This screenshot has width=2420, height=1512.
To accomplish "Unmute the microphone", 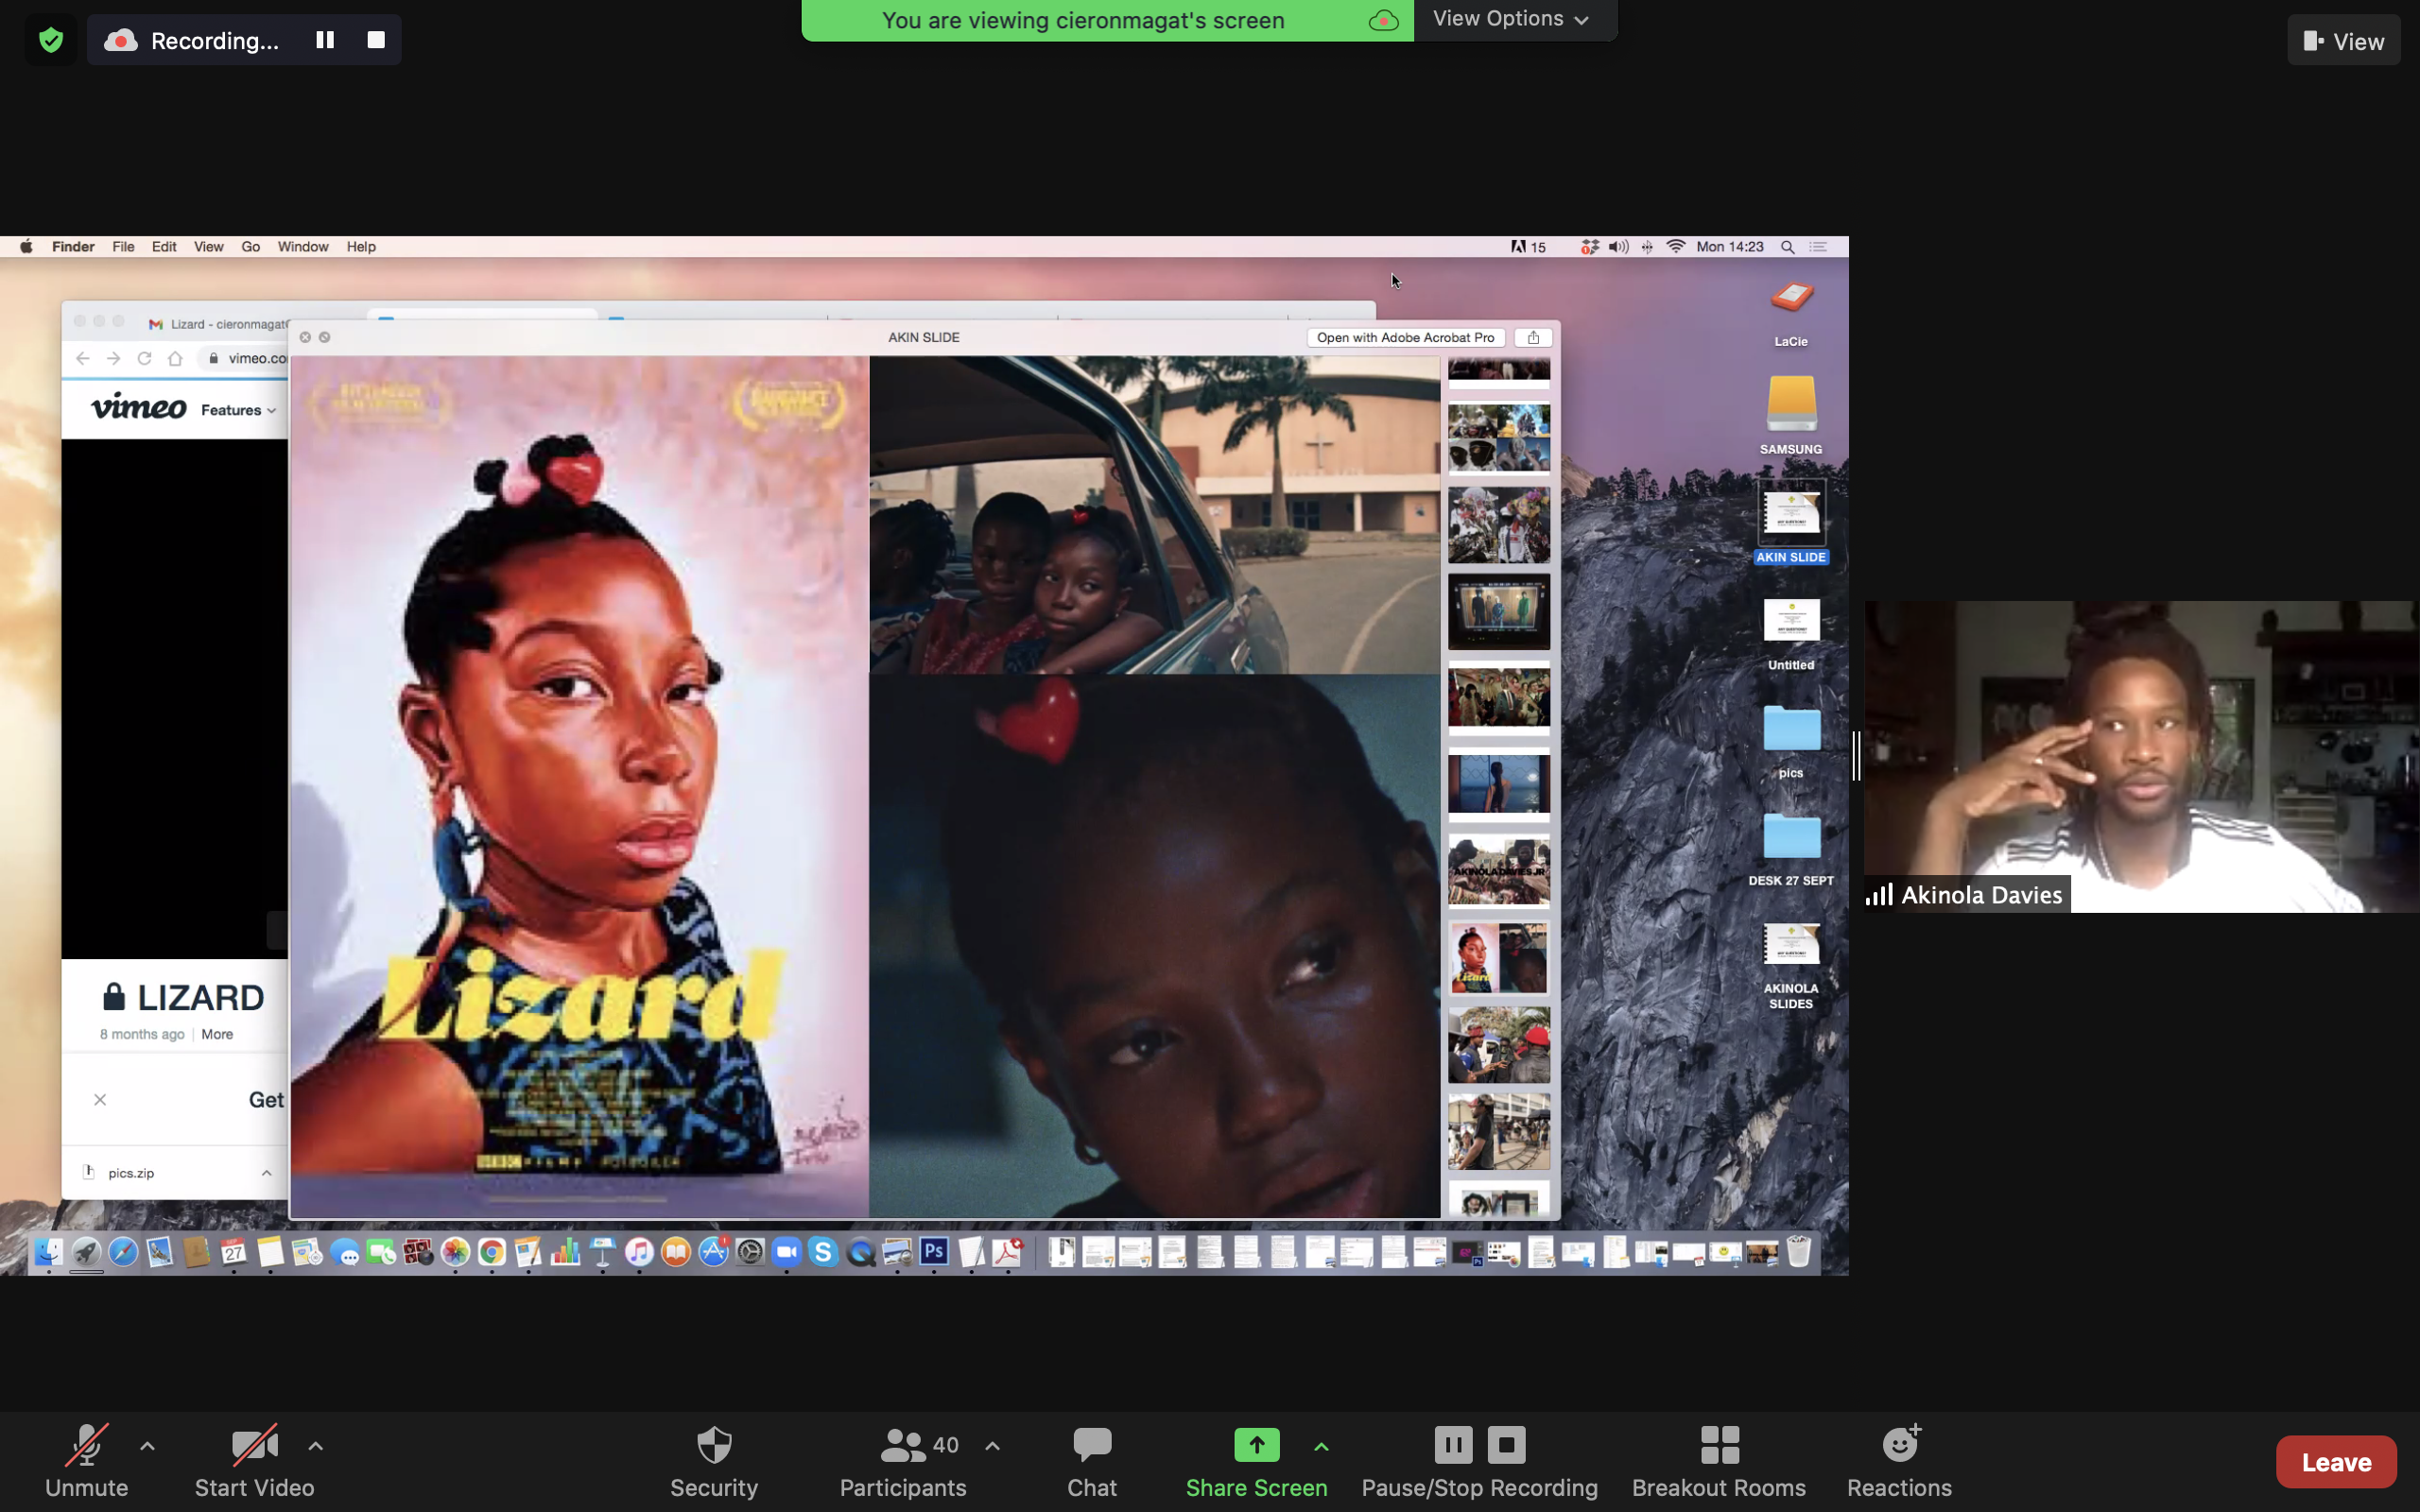I will tap(86, 1462).
